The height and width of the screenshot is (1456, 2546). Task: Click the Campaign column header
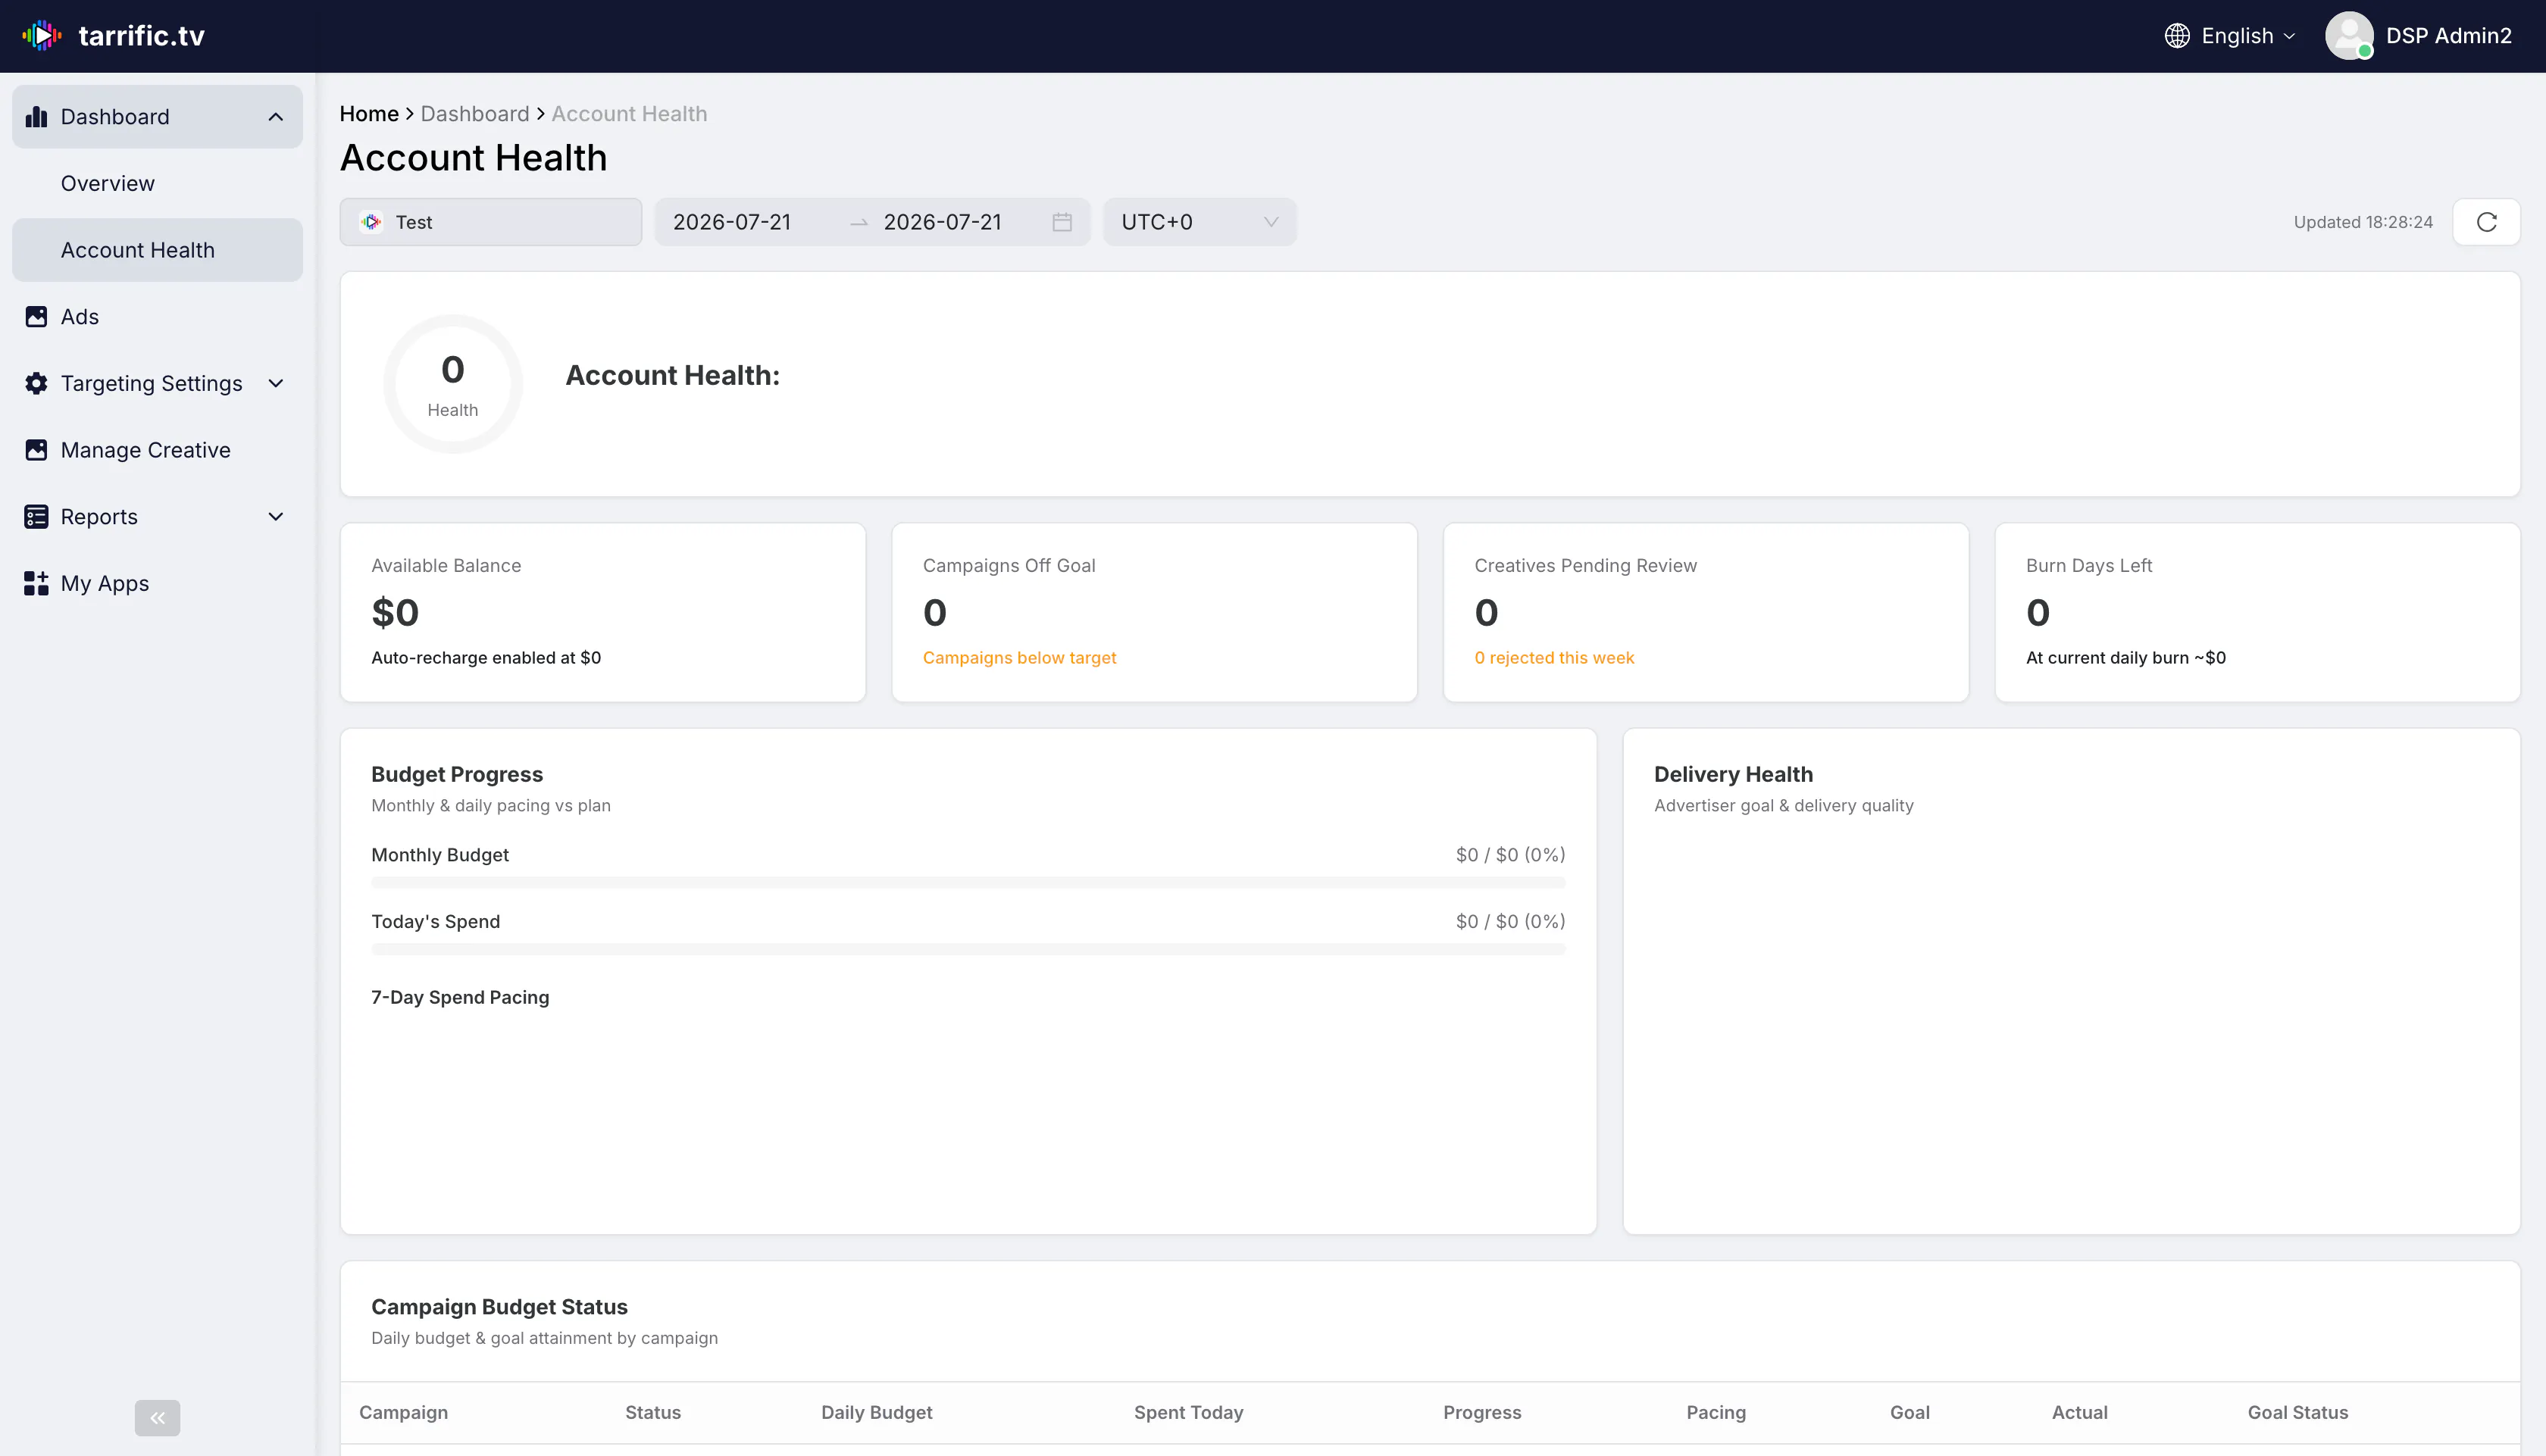[x=404, y=1412]
